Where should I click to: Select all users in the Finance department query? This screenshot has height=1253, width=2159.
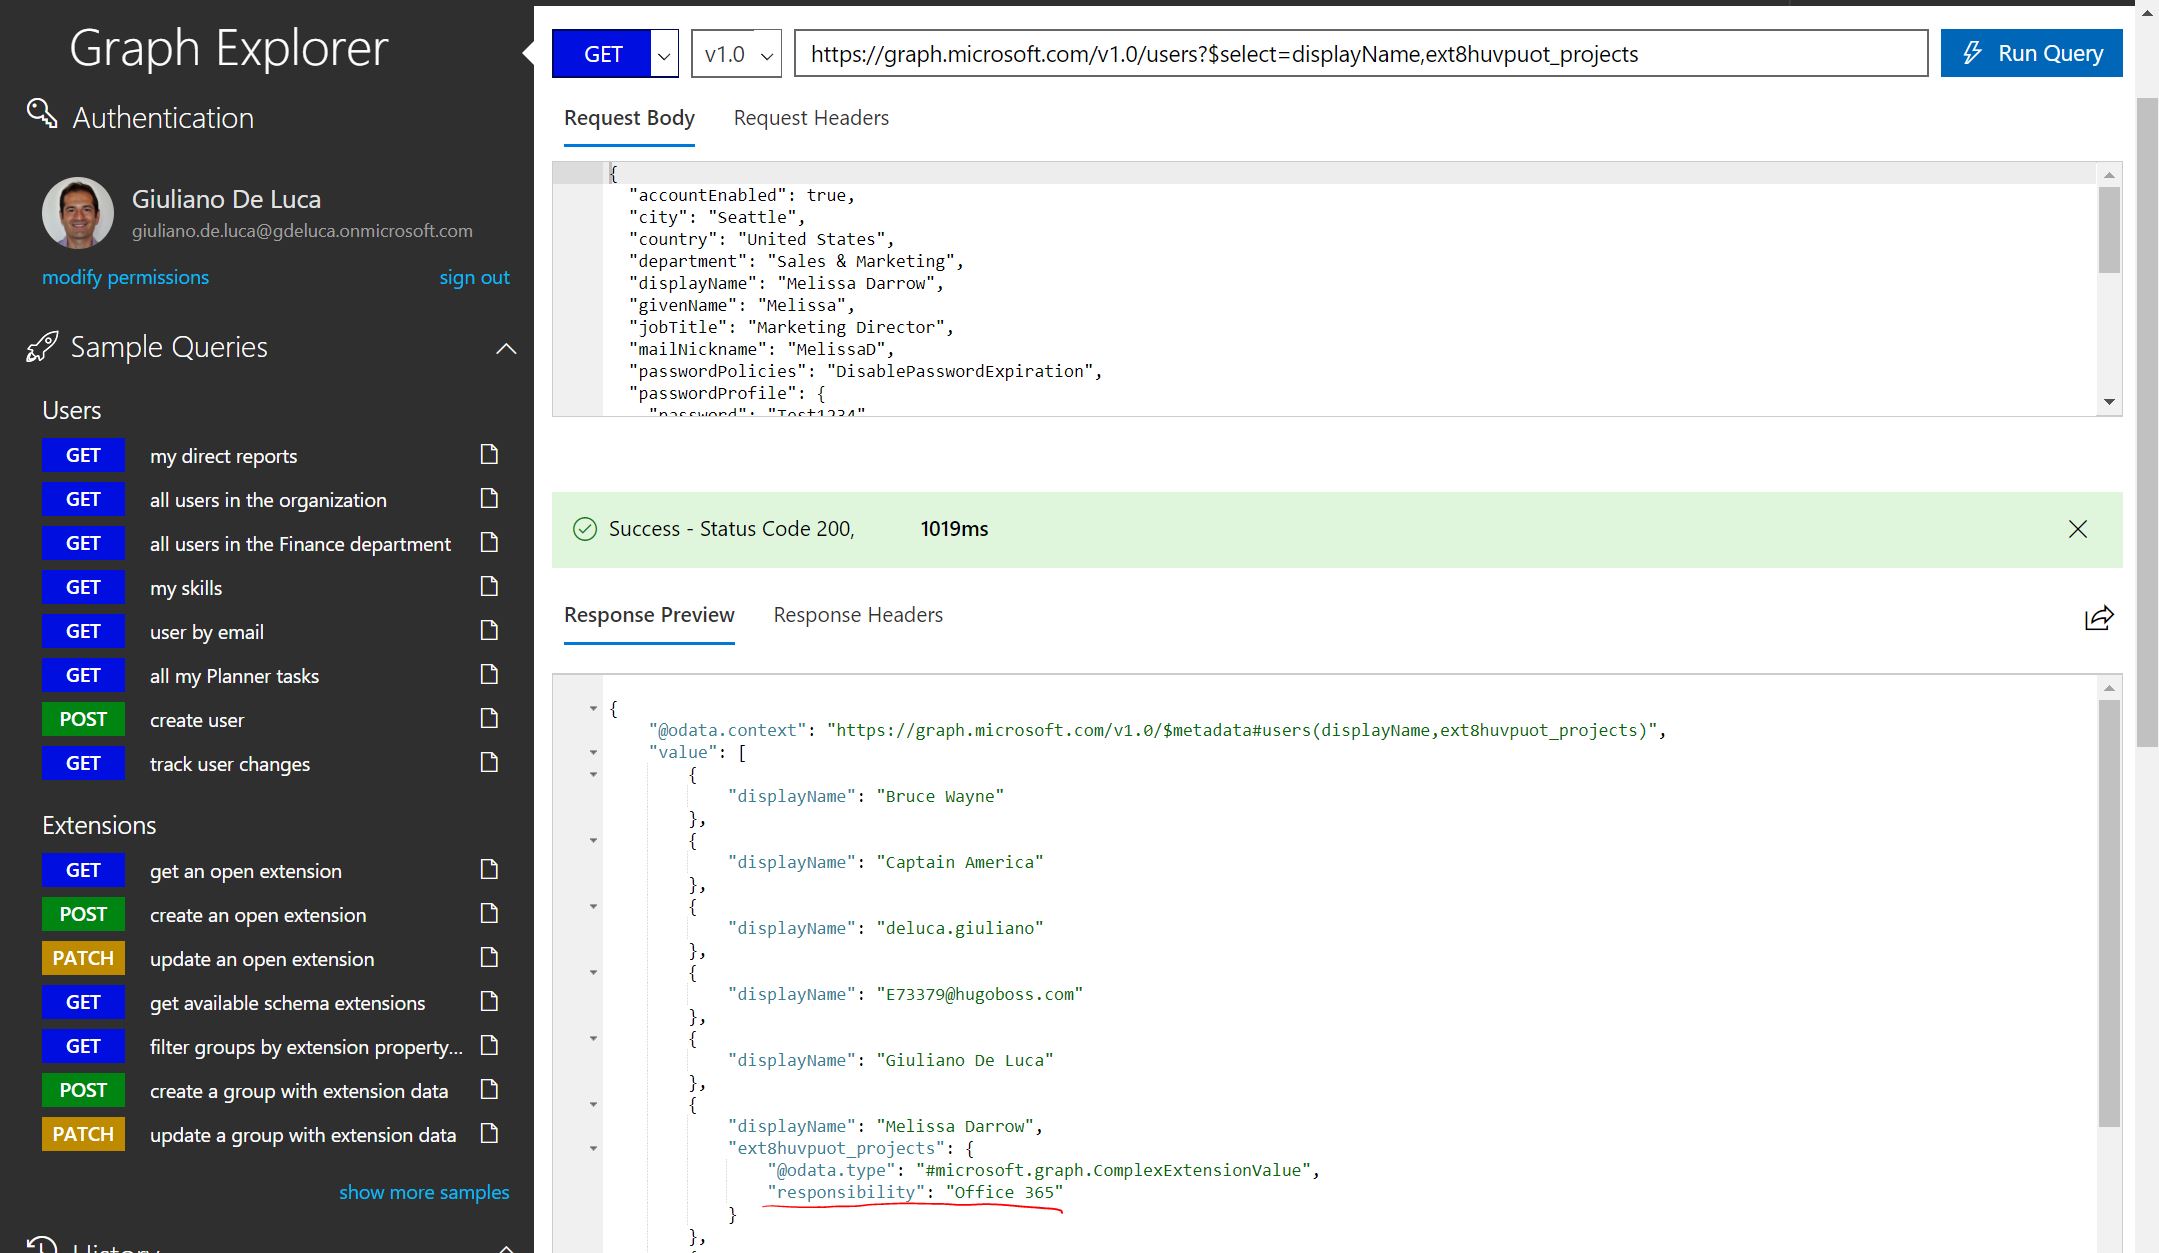(x=300, y=544)
